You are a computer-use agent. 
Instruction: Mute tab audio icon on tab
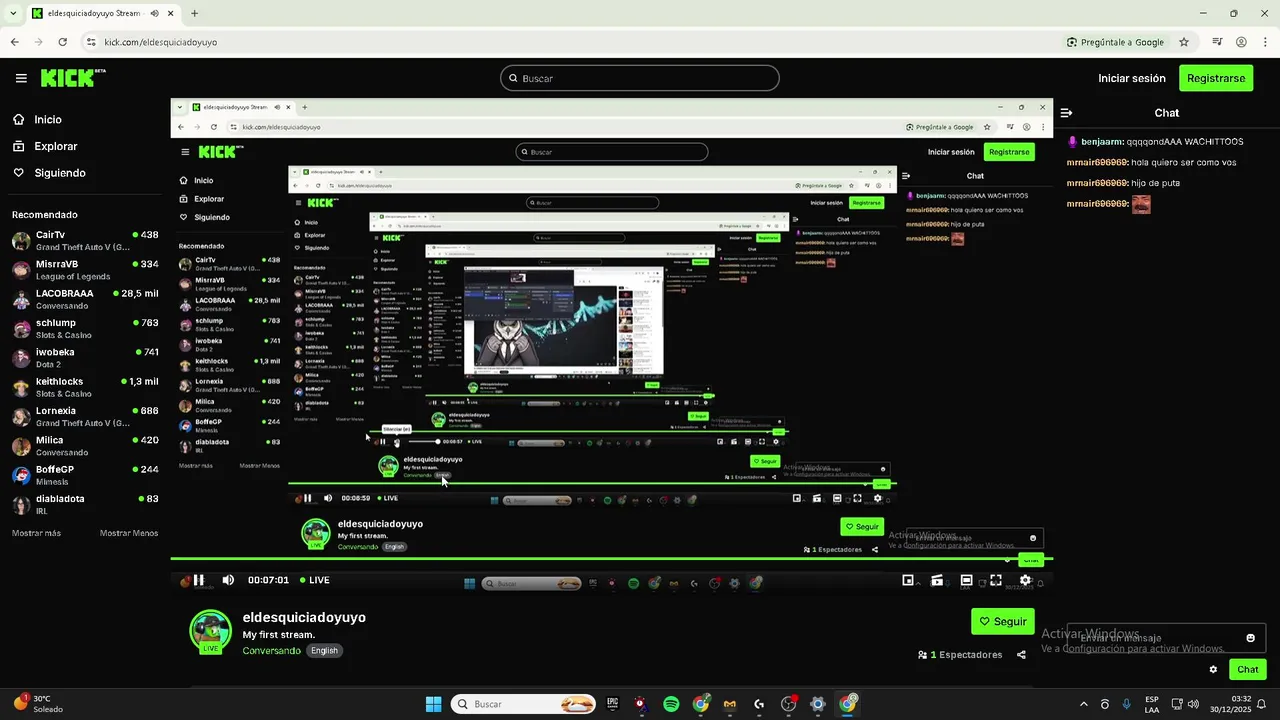click(x=155, y=14)
